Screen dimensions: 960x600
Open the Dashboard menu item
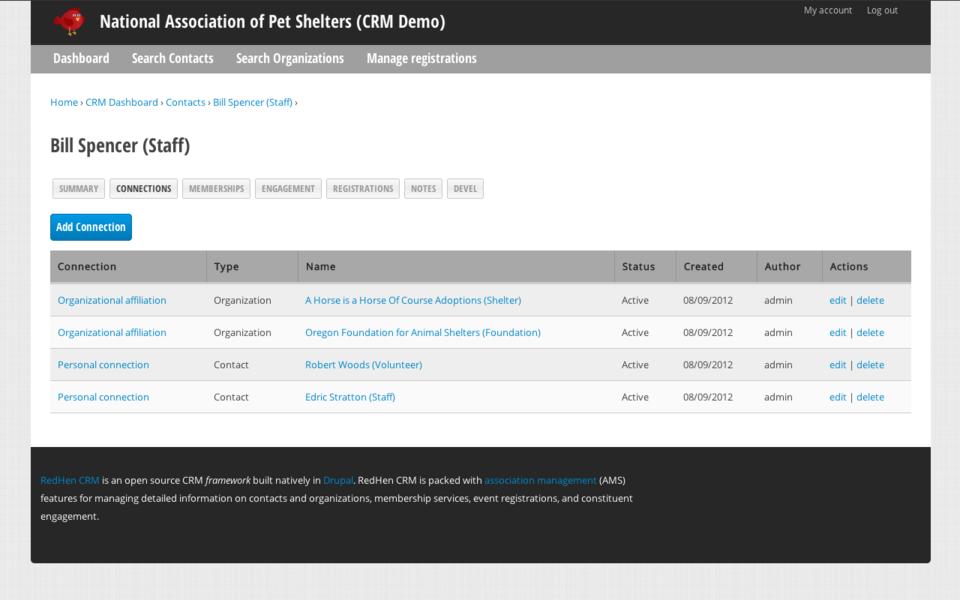(81, 59)
